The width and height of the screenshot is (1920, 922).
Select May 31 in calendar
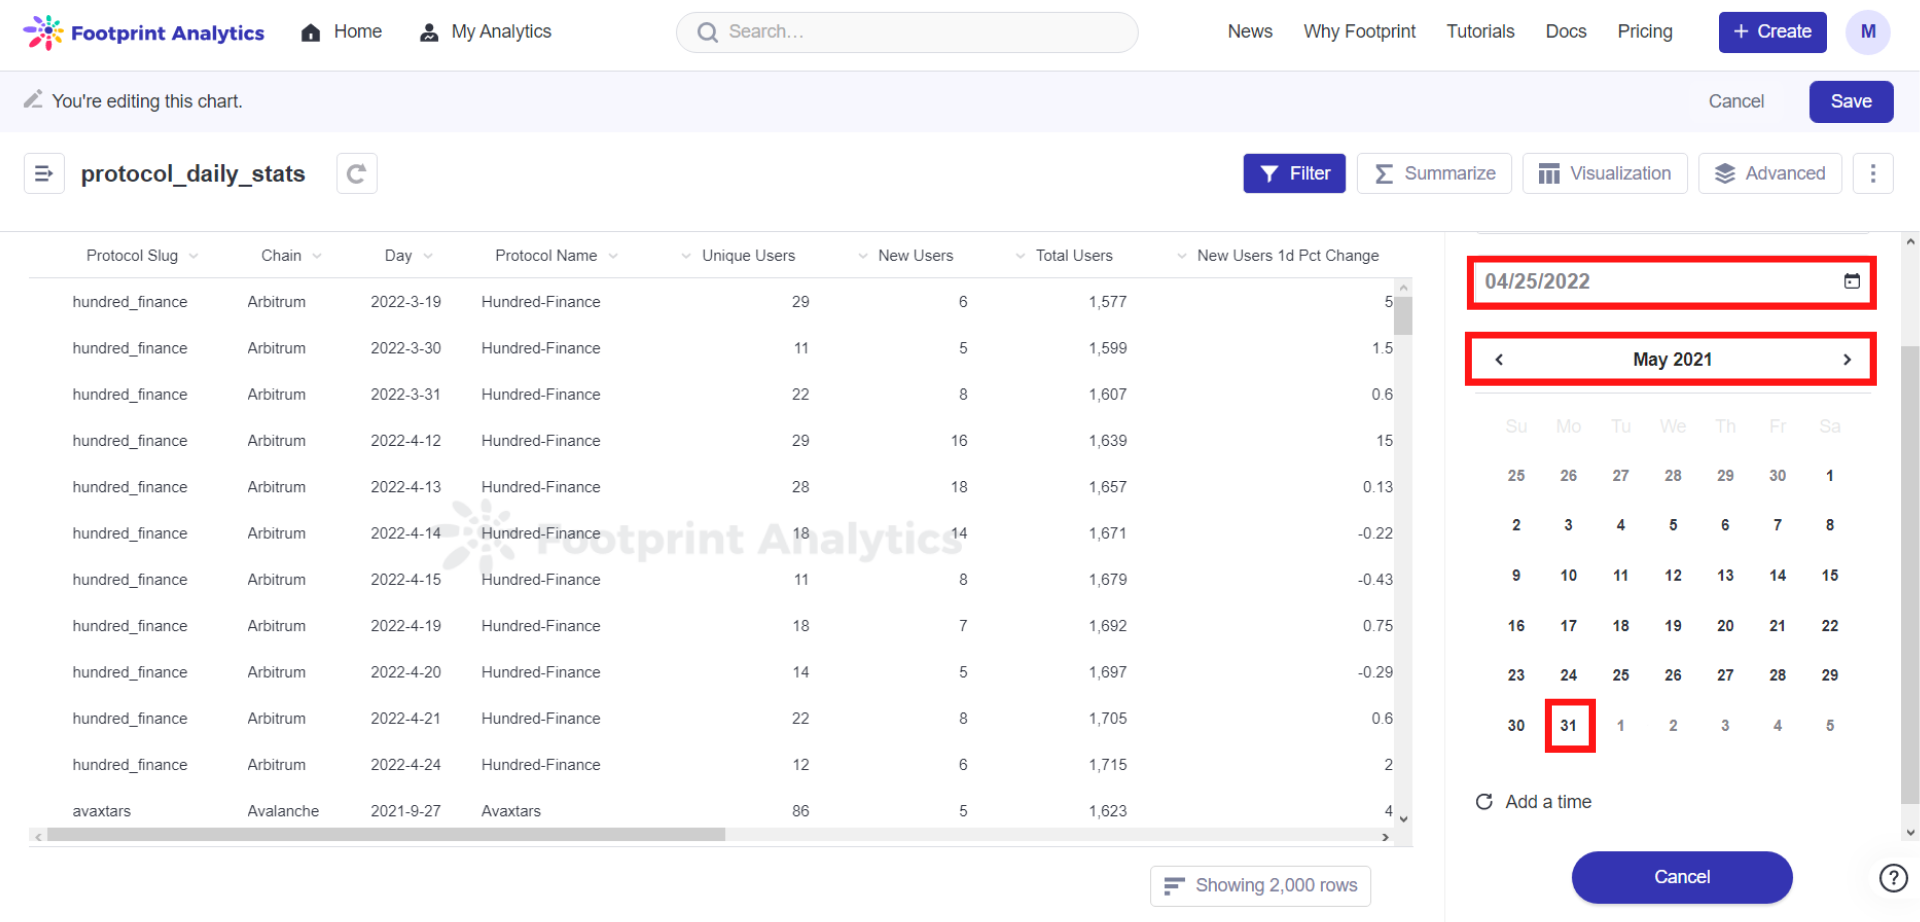1569,726
